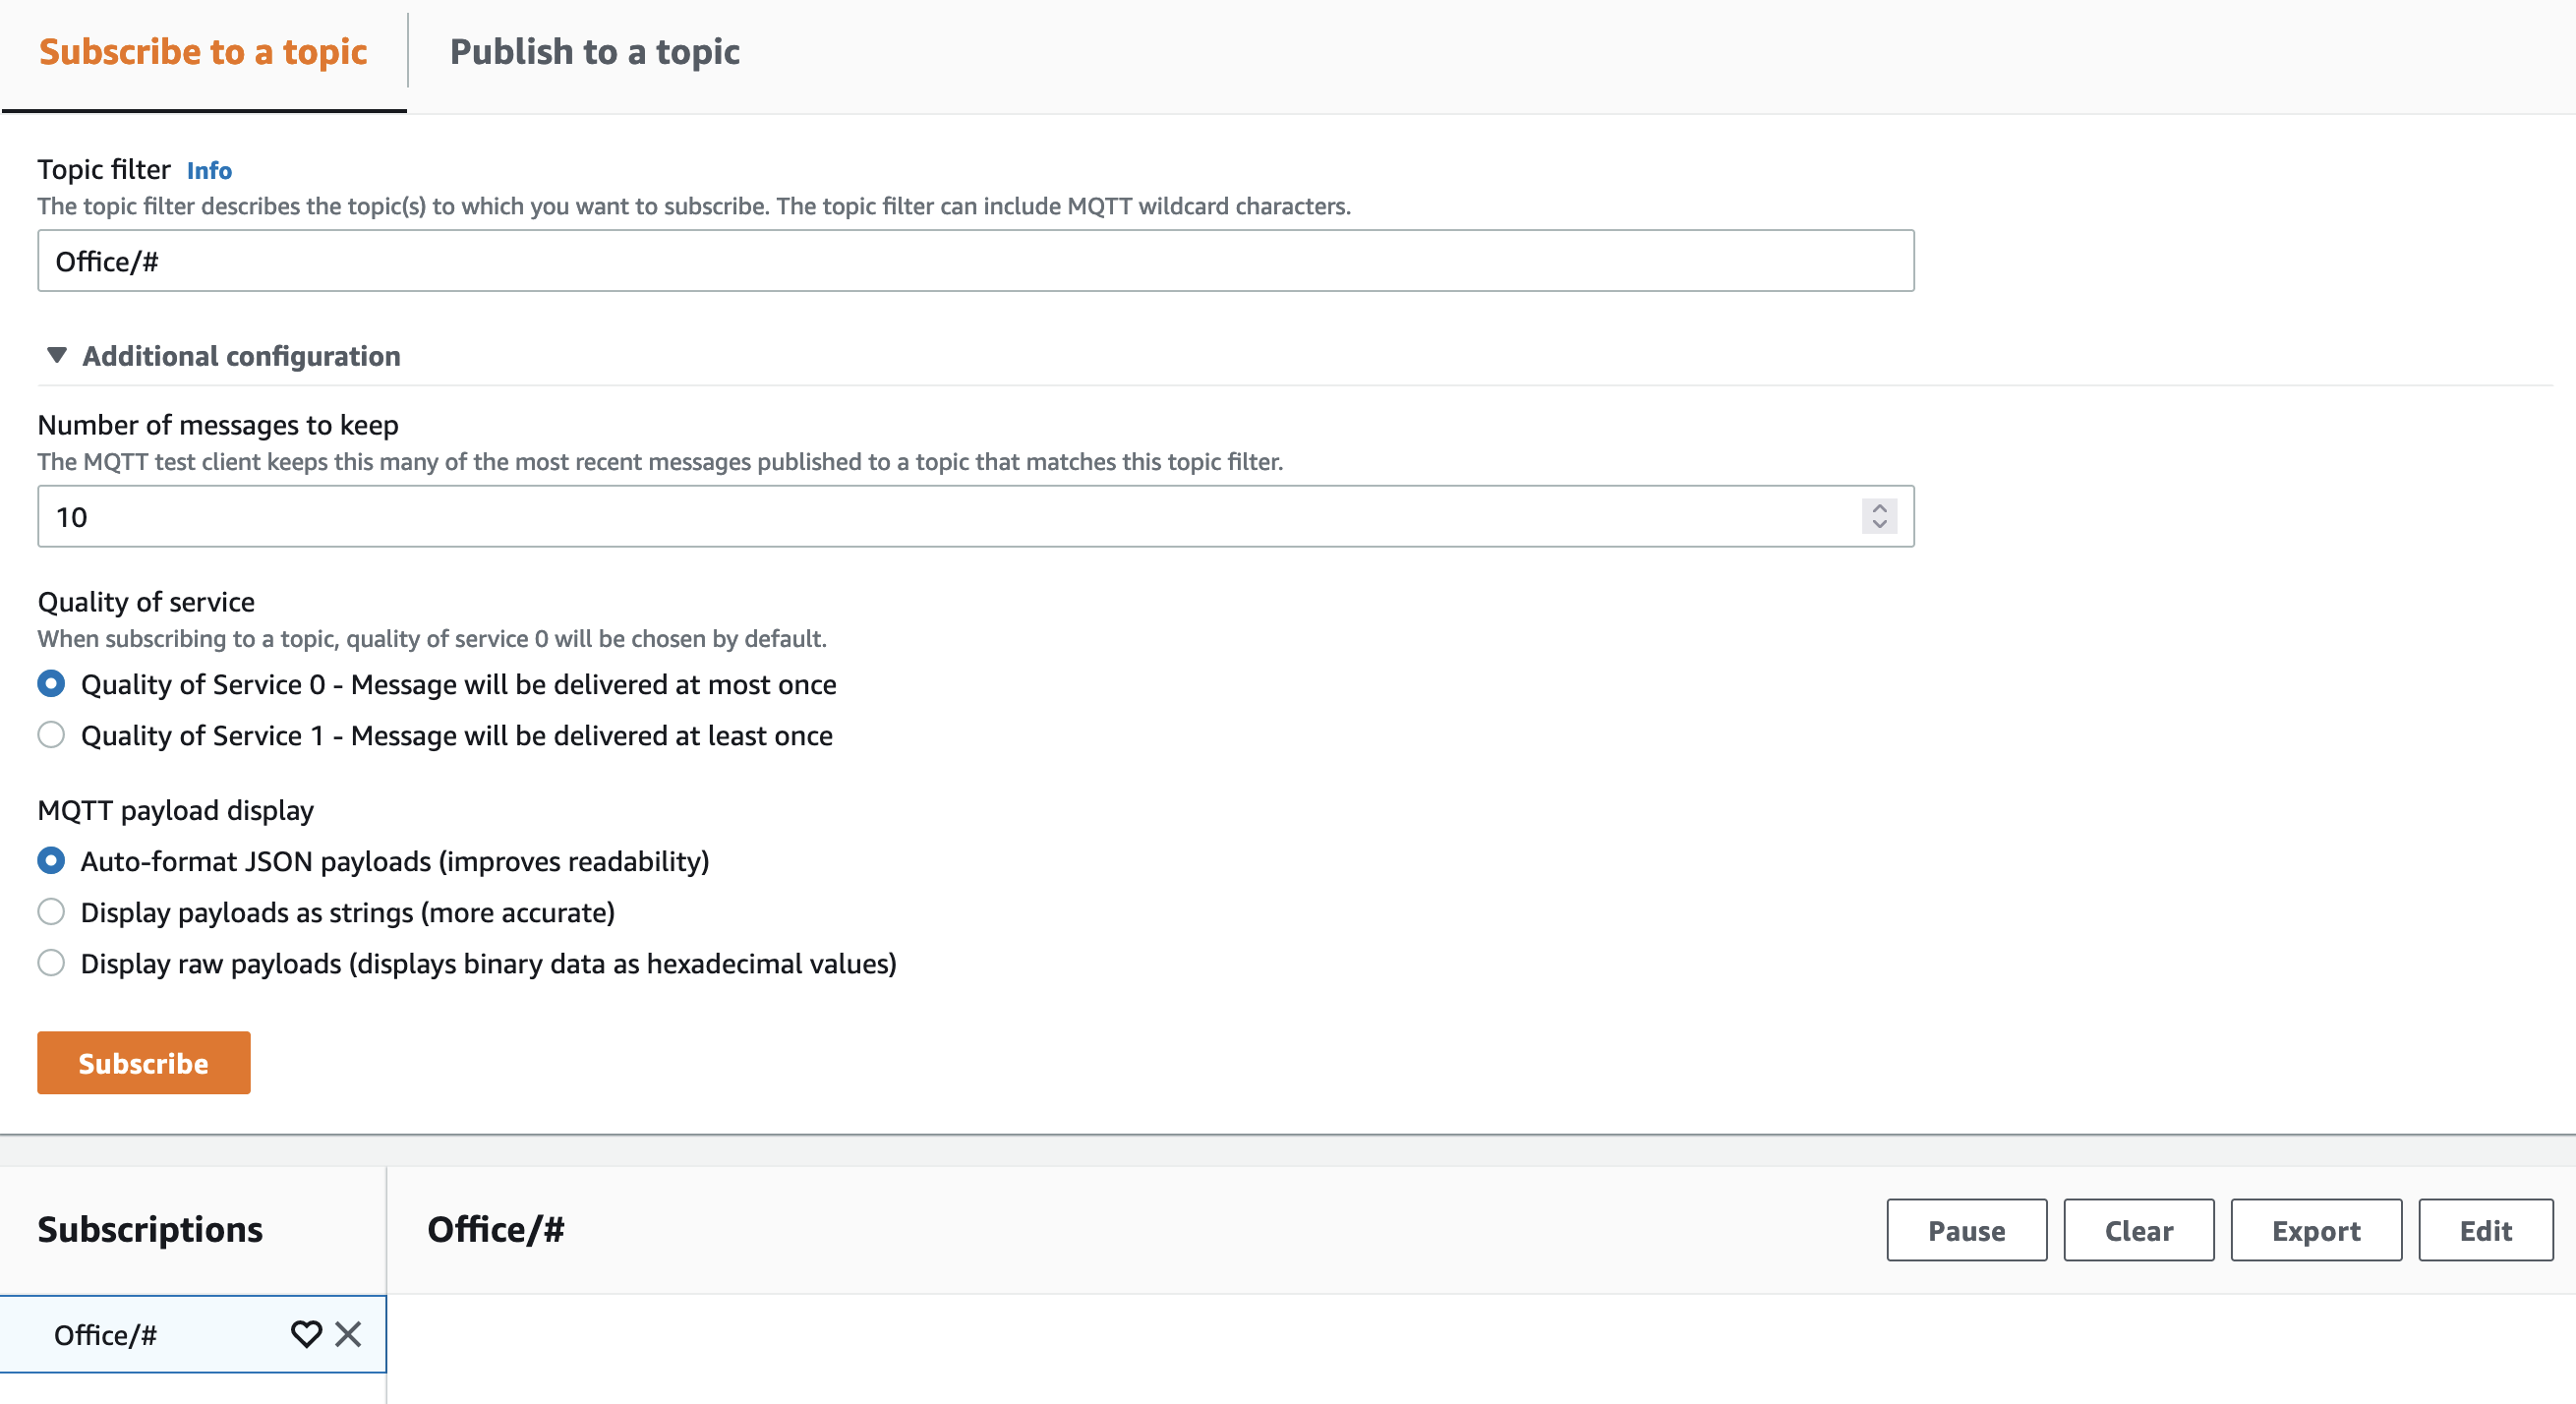
Task: Click the MQTT payload display label
Action: click(175, 810)
